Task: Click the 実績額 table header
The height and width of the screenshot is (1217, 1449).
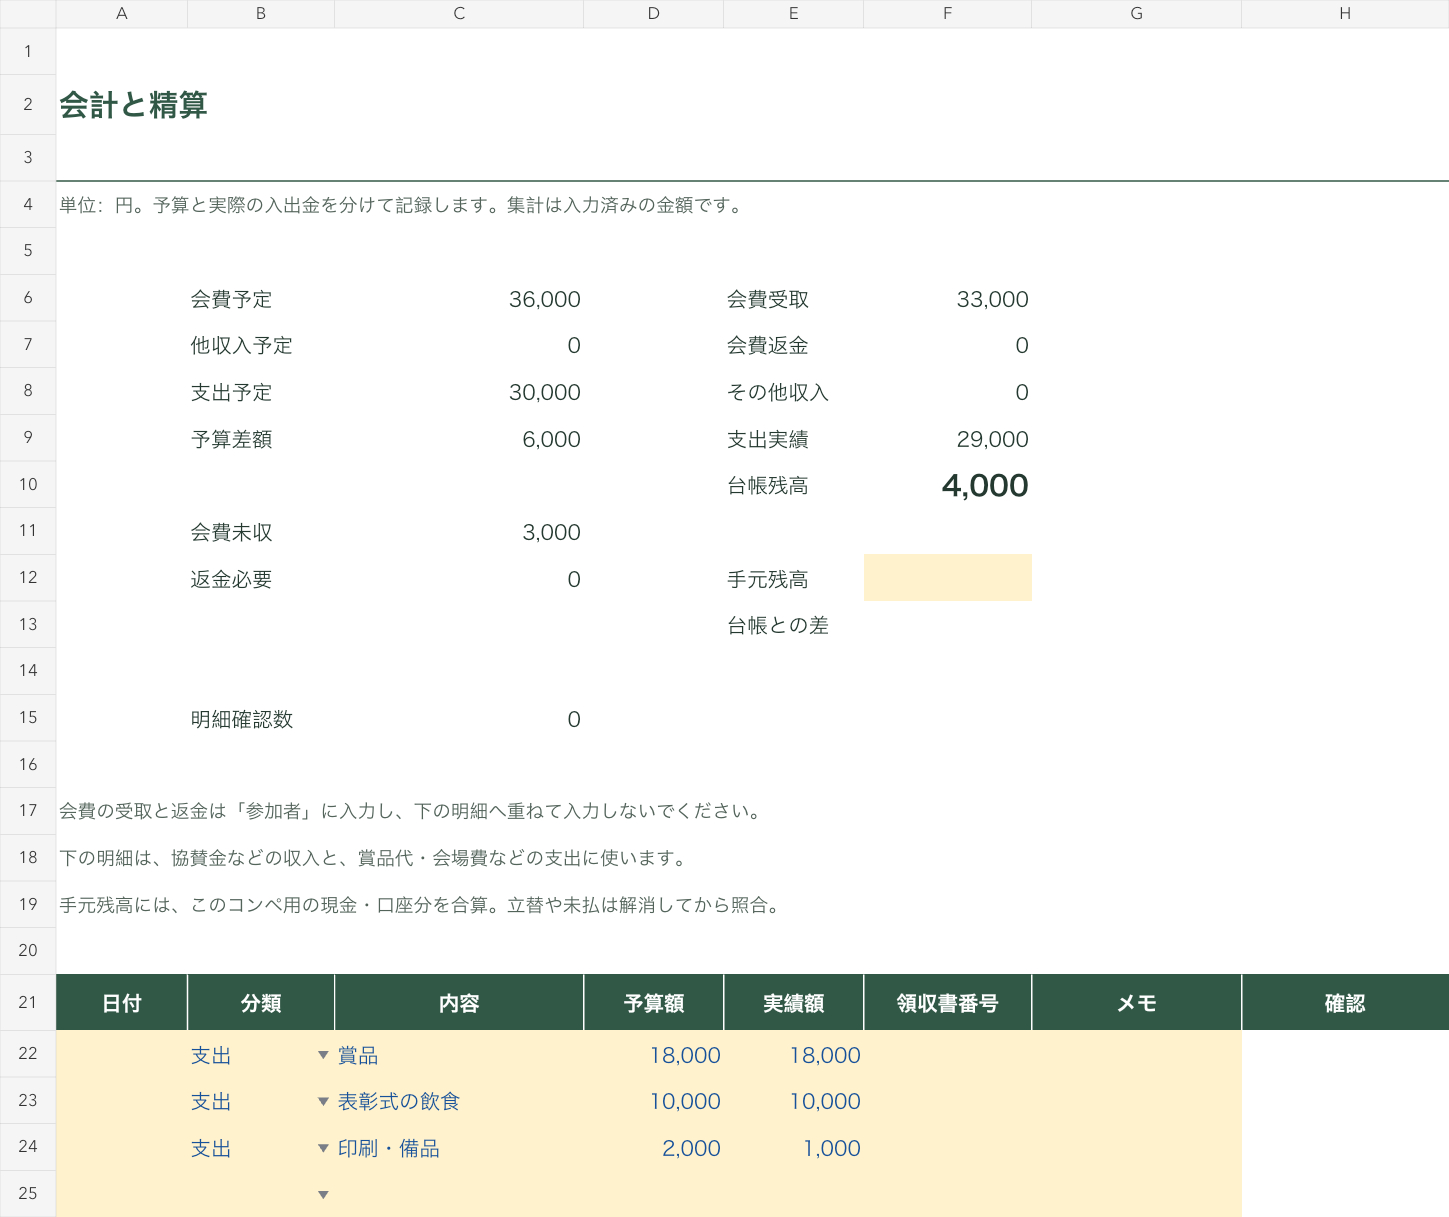Action: (794, 1003)
